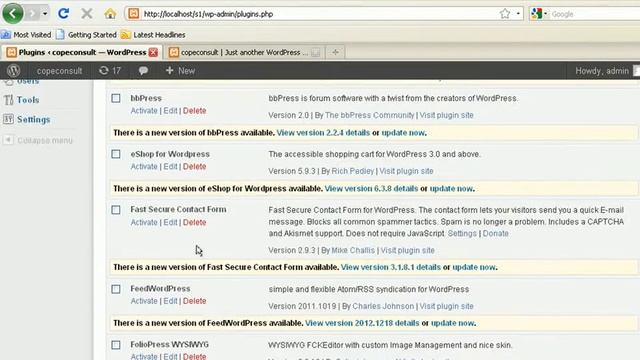Image resolution: width=640 pixels, height=360 pixels.
Task: Check the FeedWordPress plugin checkbox
Action: 116,289
